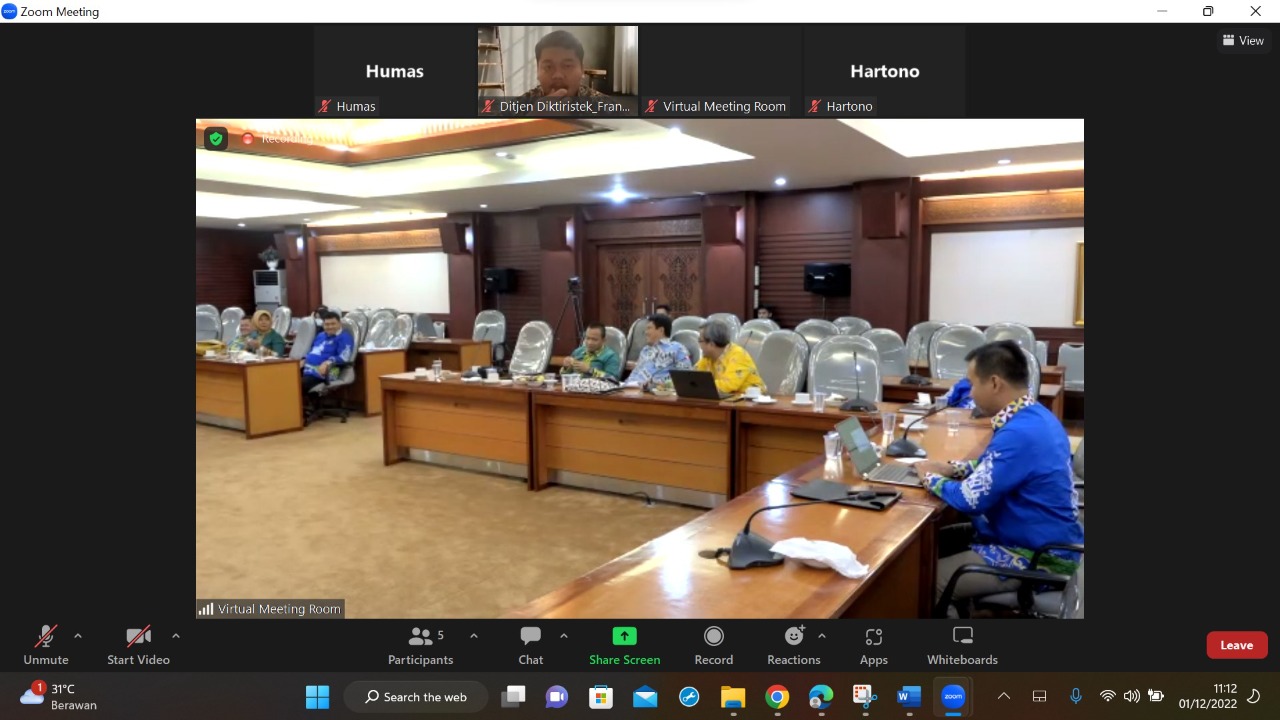Screen dimensions: 1280x720
Task: Expand audio options arrow beside Unmute
Action: [78, 636]
